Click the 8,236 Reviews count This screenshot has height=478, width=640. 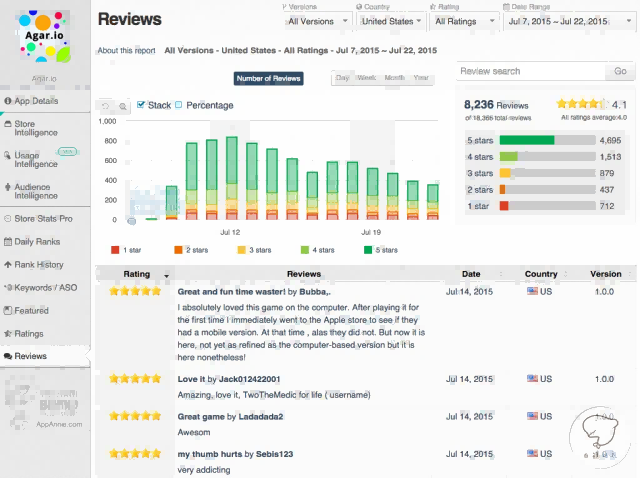coord(496,105)
